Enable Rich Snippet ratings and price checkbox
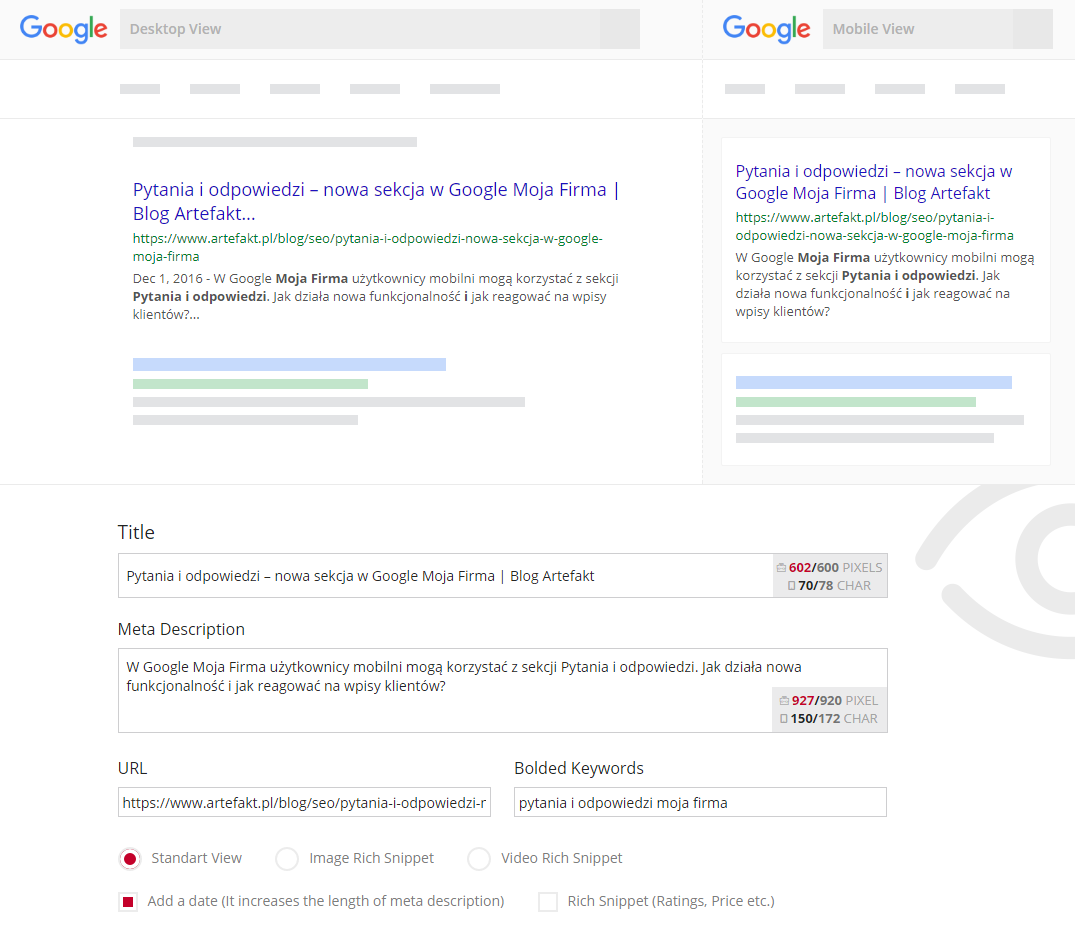 548,902
